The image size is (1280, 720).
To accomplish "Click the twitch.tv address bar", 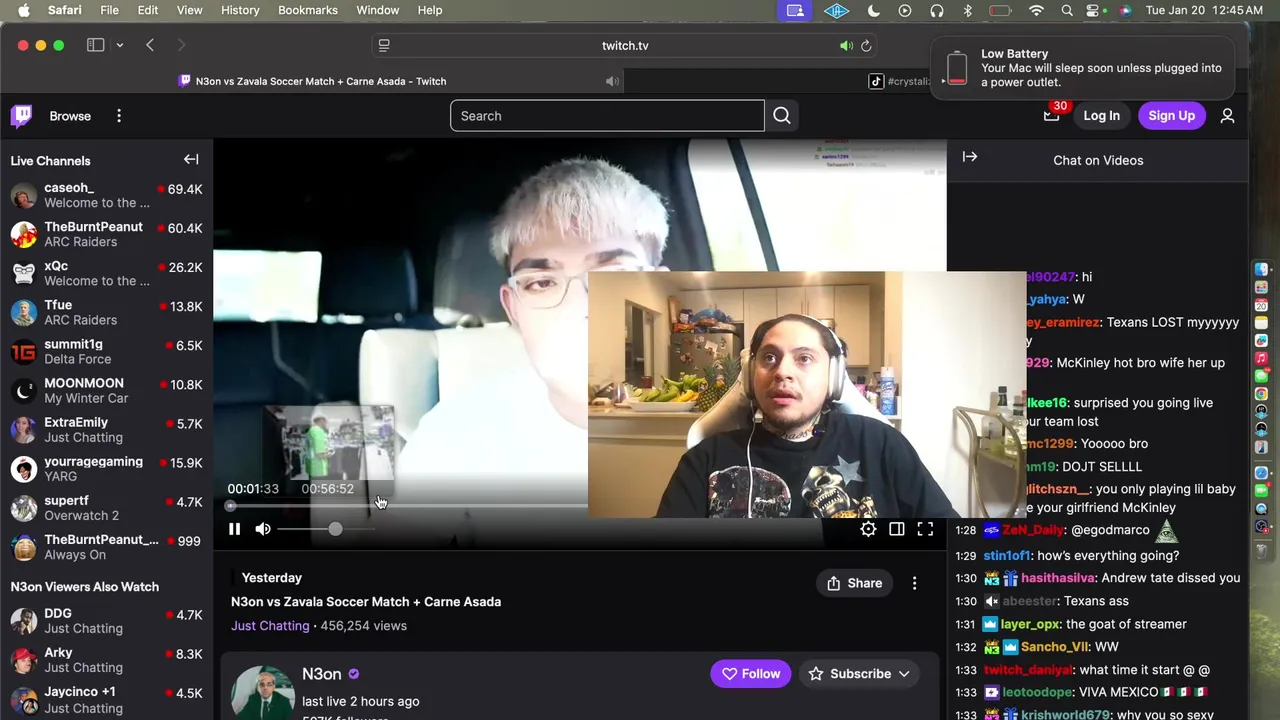I will (x=625, y=46).
